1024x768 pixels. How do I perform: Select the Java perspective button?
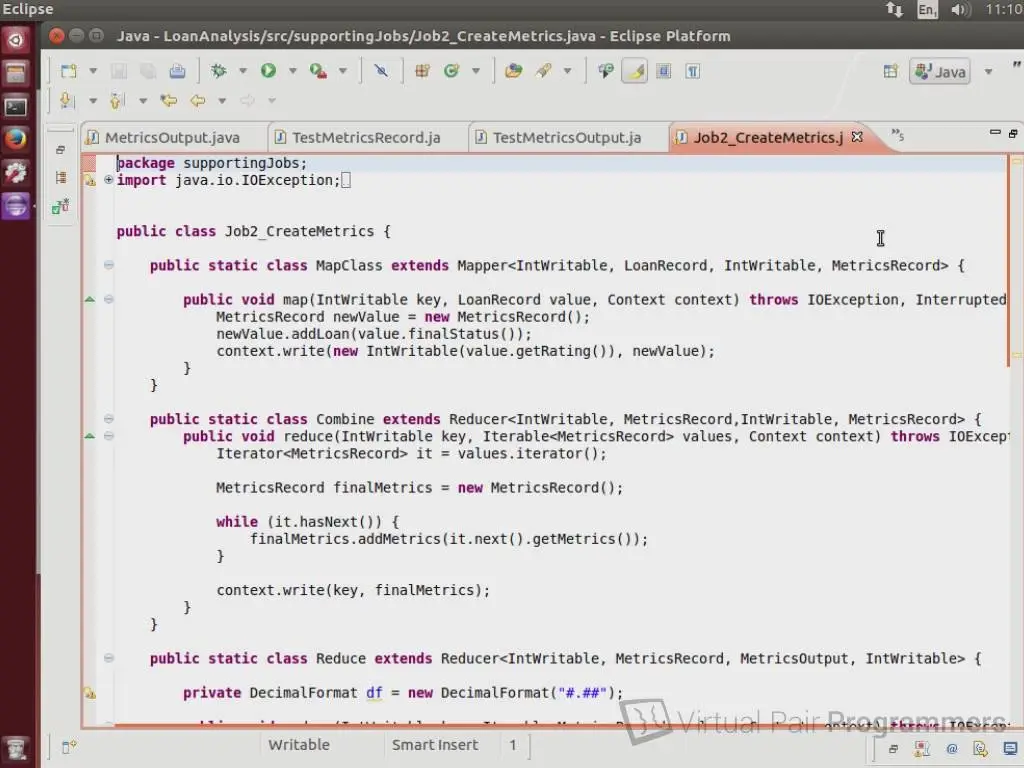[940, 71]
